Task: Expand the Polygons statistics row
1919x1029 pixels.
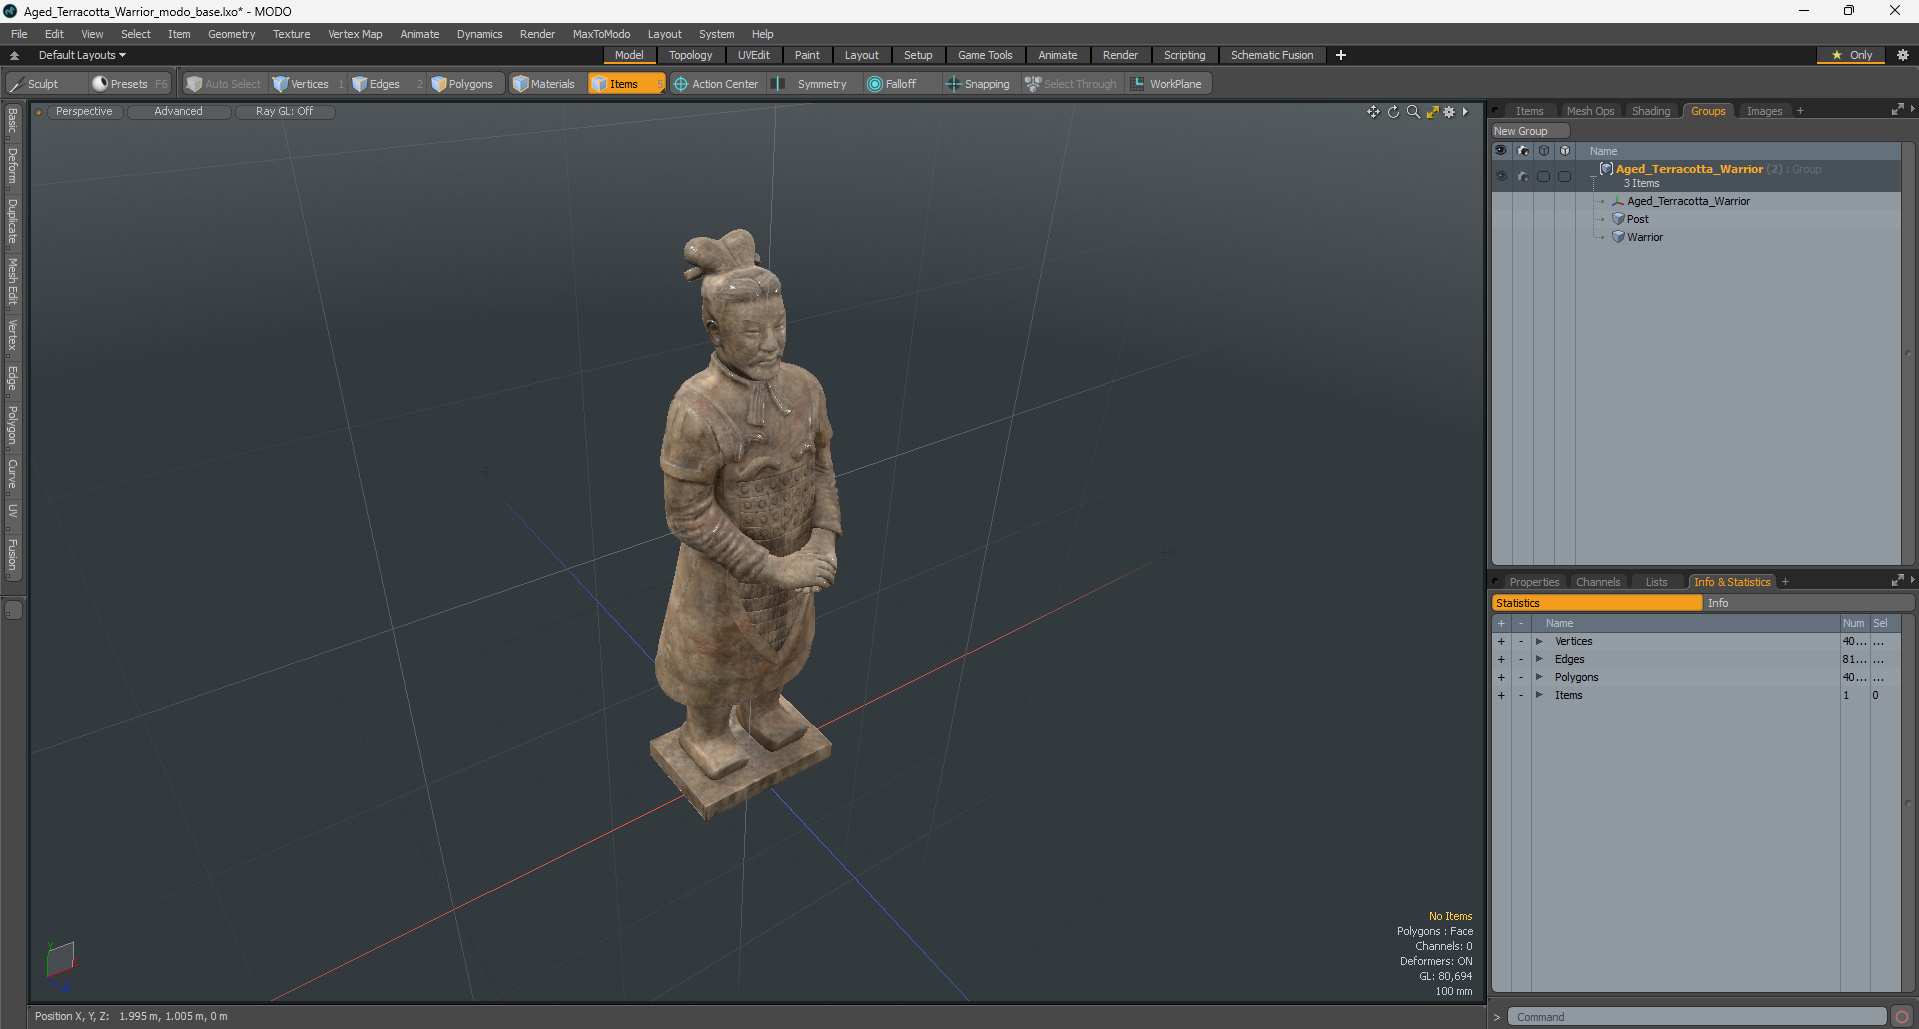Action: tap(1539, 677)
